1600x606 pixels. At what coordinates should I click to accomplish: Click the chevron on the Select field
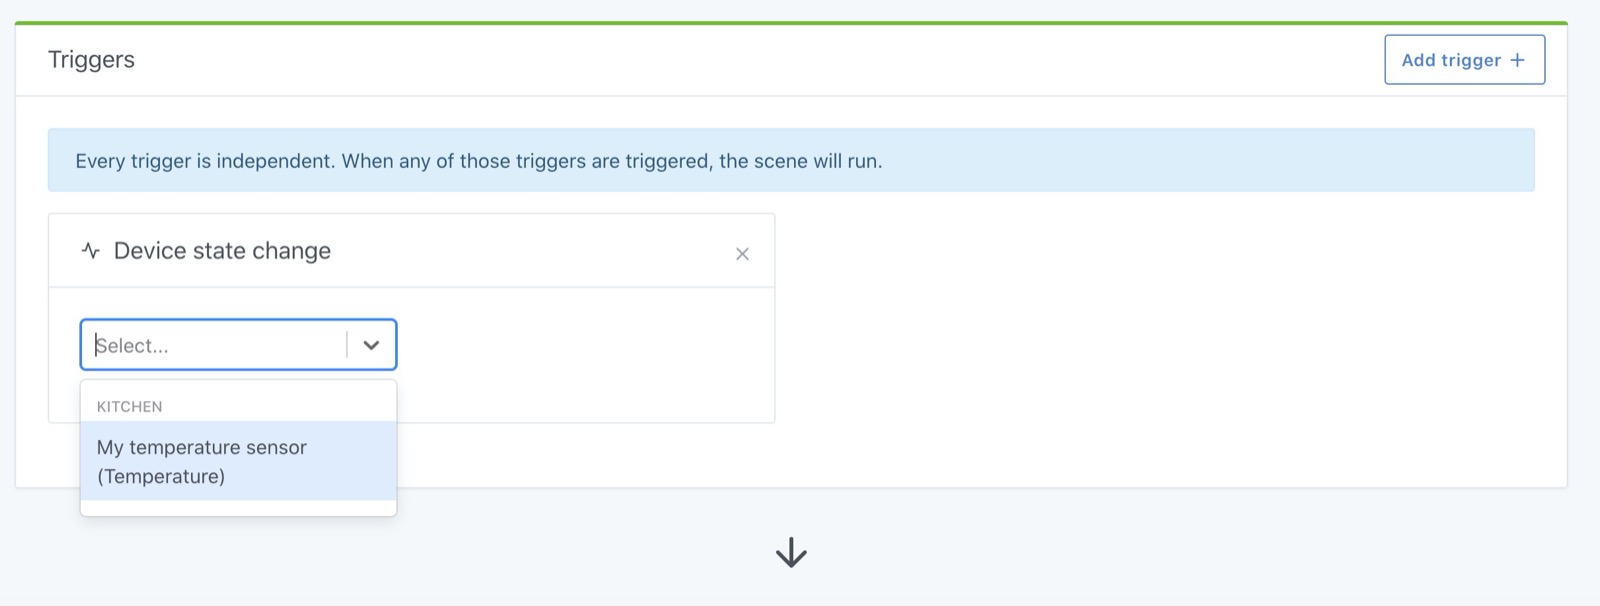click(372, 344)
